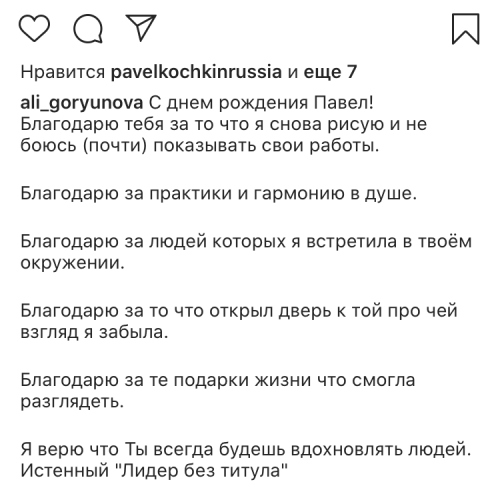Click the line "Благодарю за то что открыл дверь"

[239, 311]
